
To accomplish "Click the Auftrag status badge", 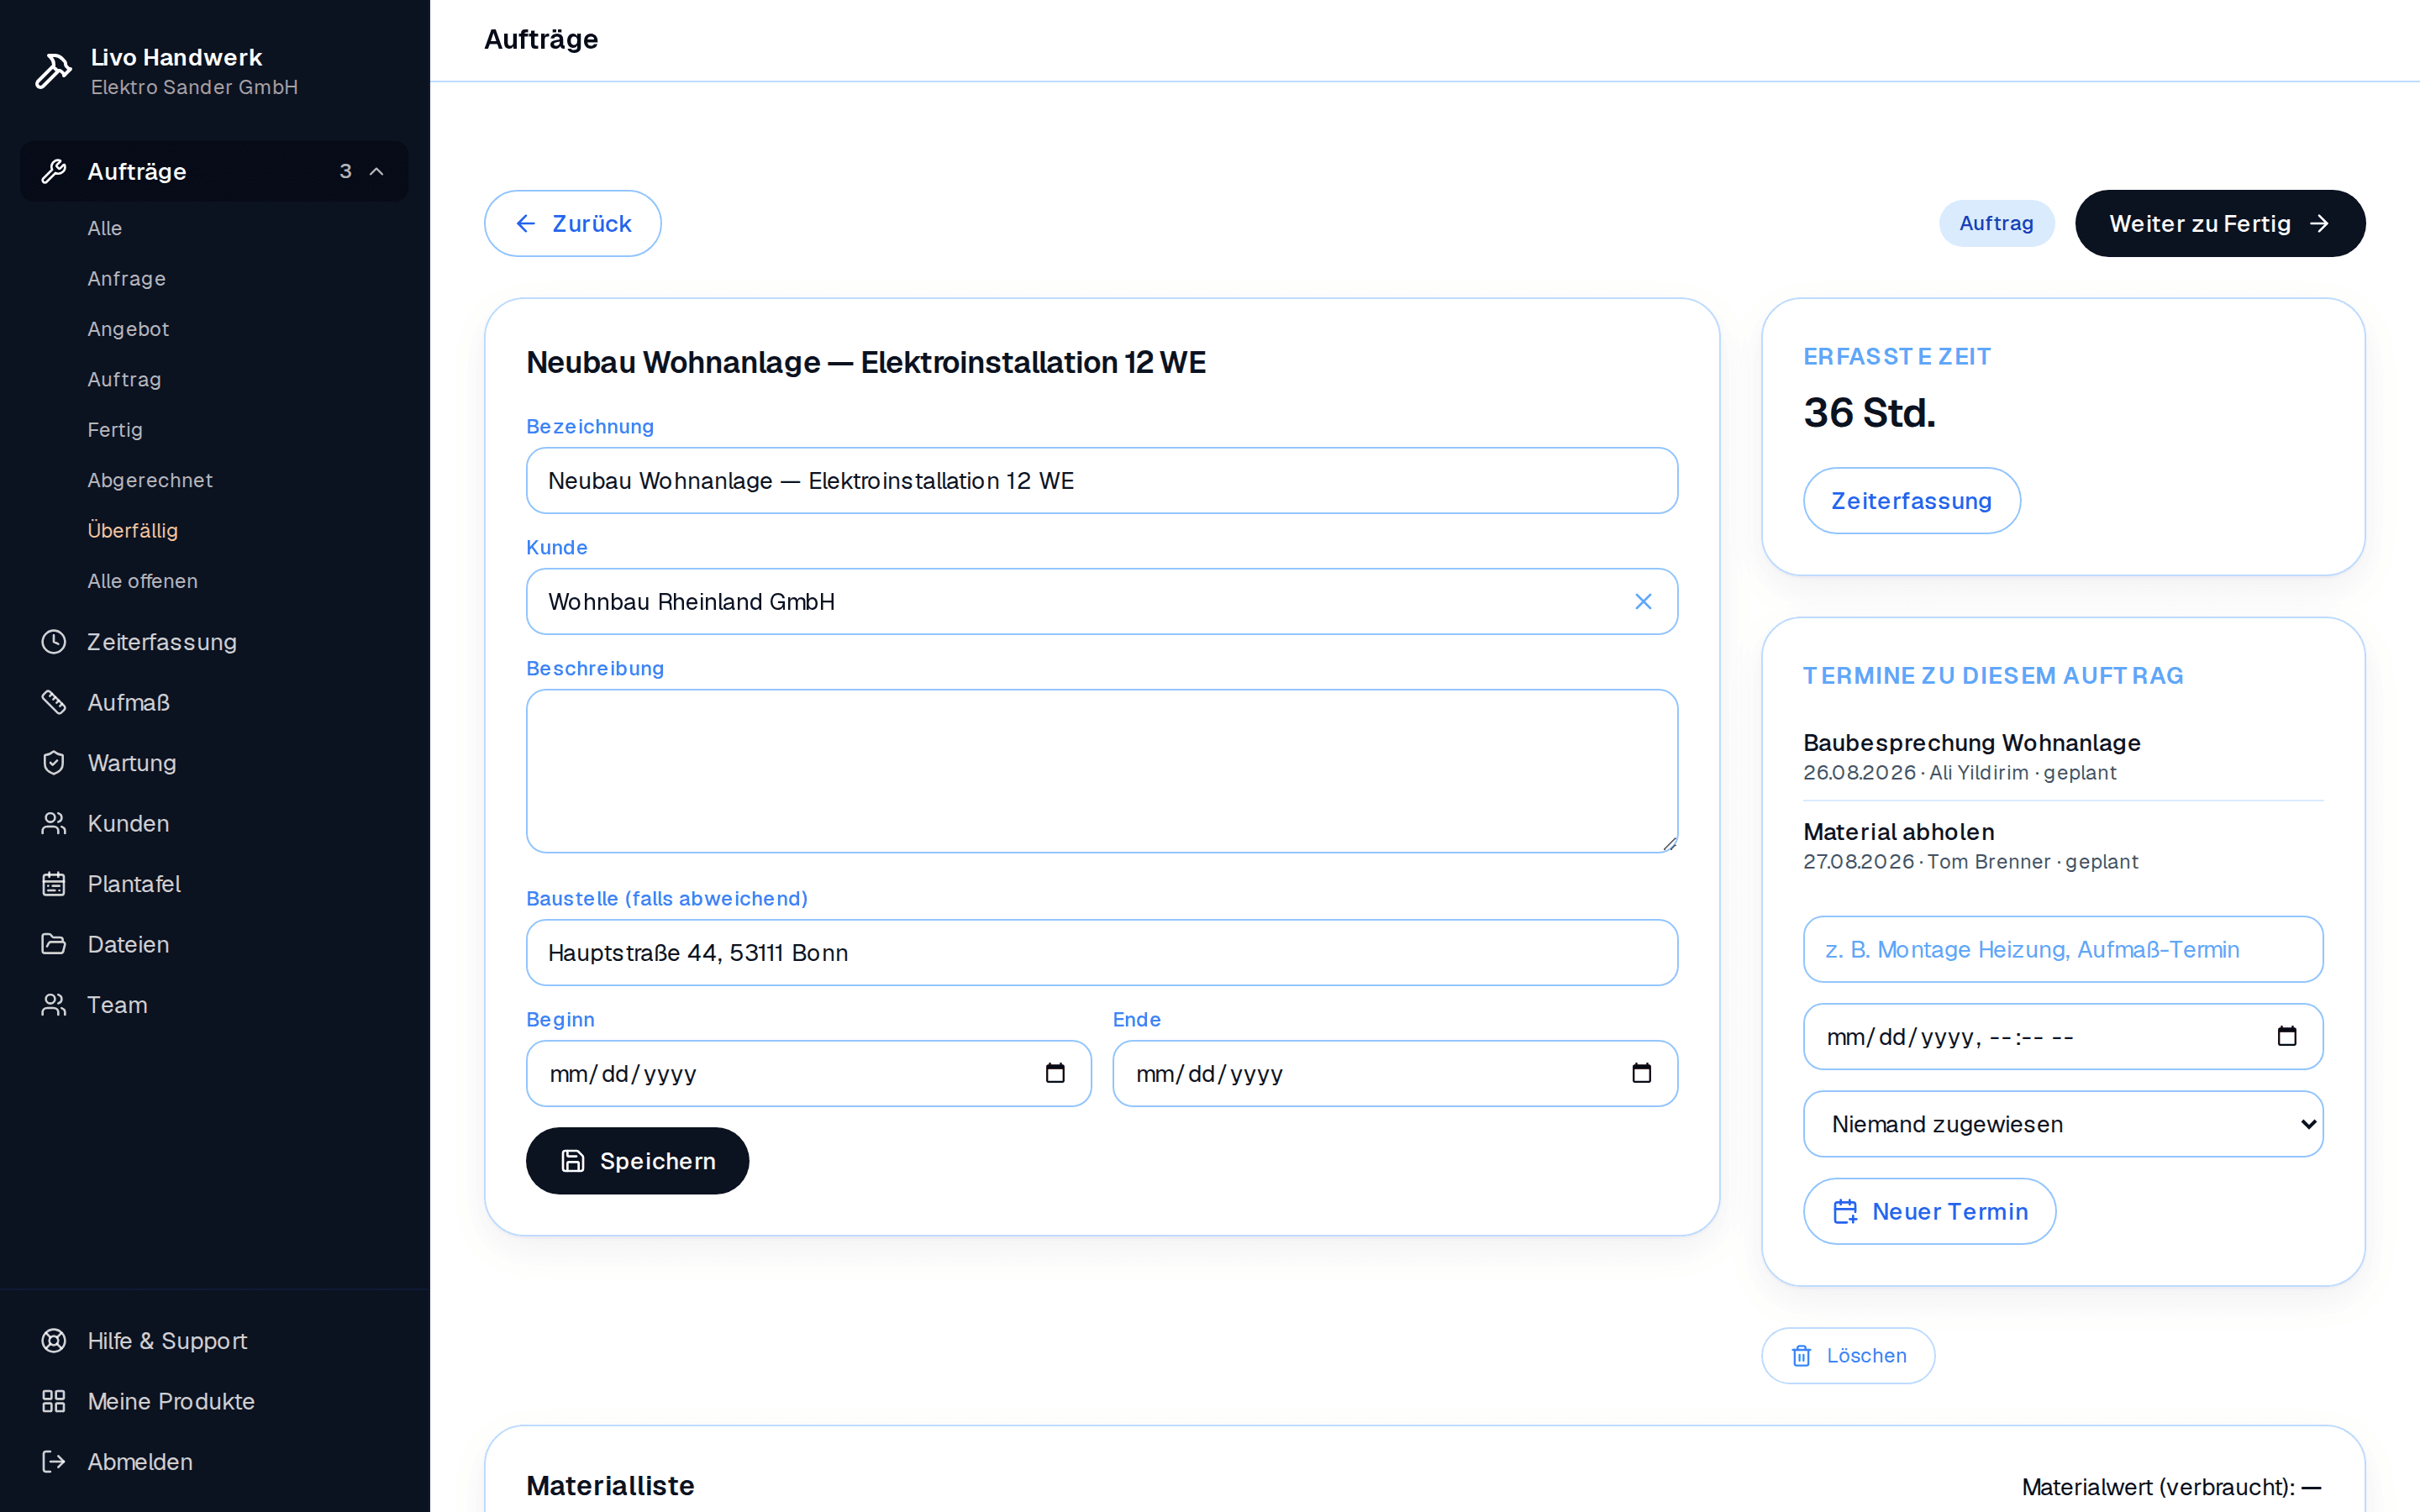I will tap(1996, 223).
